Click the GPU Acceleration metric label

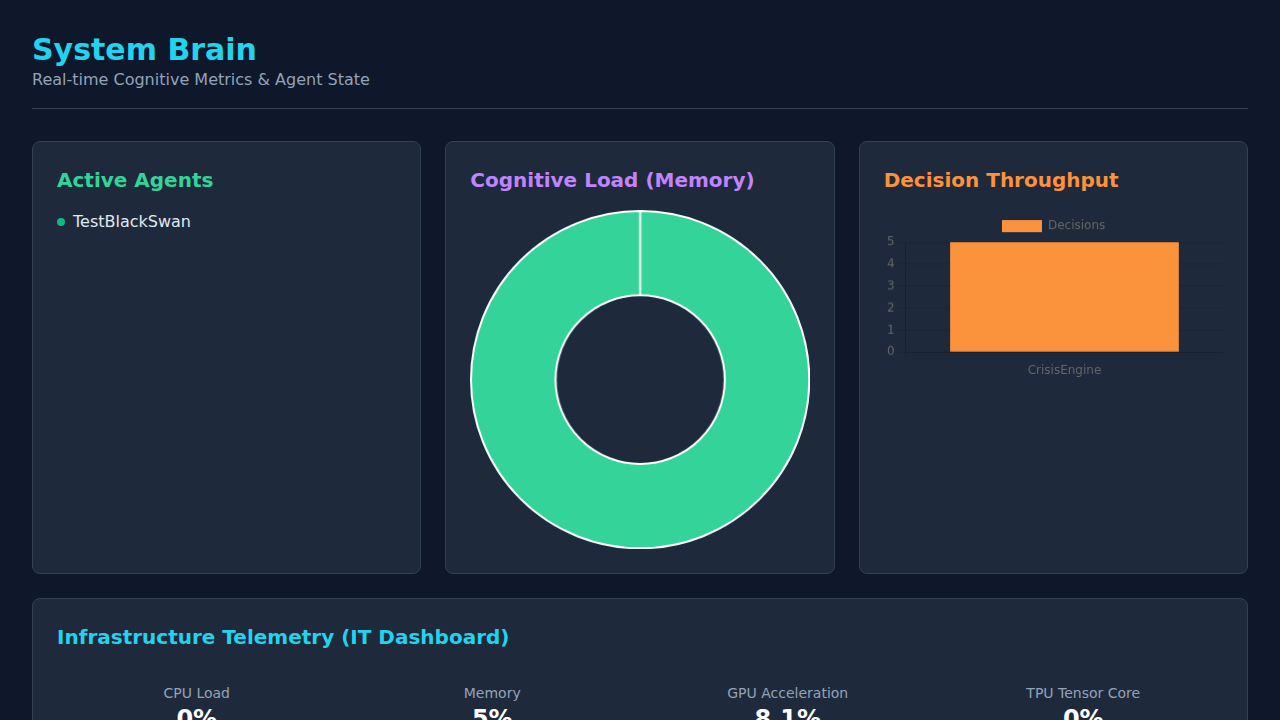[x=787, y=693]
